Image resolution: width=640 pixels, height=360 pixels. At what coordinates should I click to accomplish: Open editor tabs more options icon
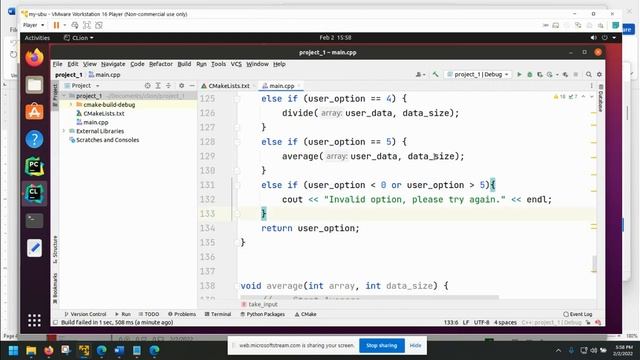pyautogui.click(x=591, y=86)
